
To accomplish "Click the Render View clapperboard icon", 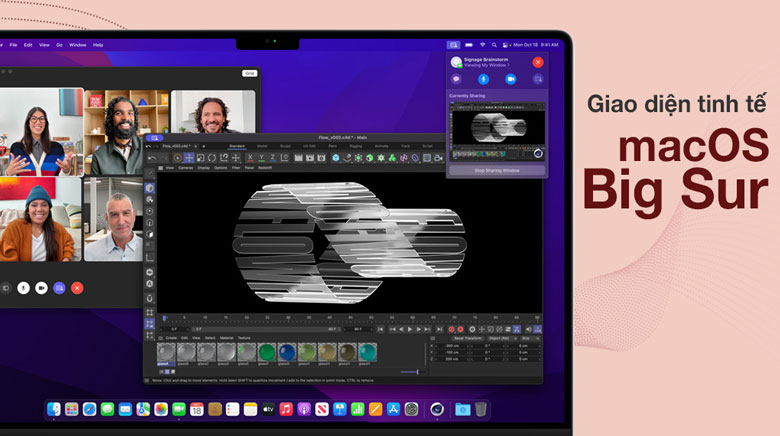I will pos(298,158).
